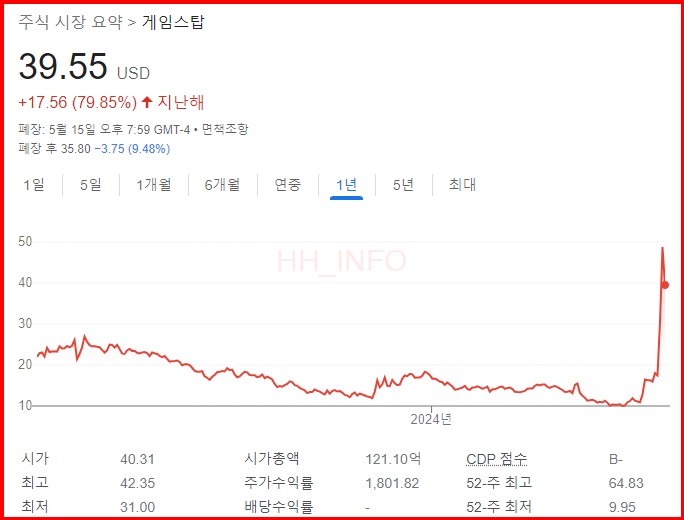Screen dimensions: 684x520
Task: Click the CDP score value B-
Action: click(616, 459)
